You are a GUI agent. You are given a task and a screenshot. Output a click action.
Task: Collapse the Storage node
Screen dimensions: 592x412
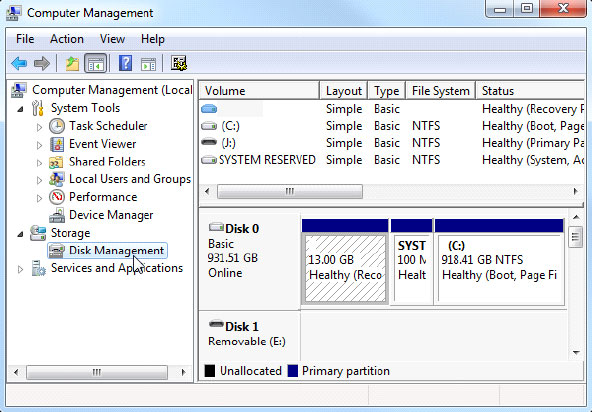[x=20, y=234]
